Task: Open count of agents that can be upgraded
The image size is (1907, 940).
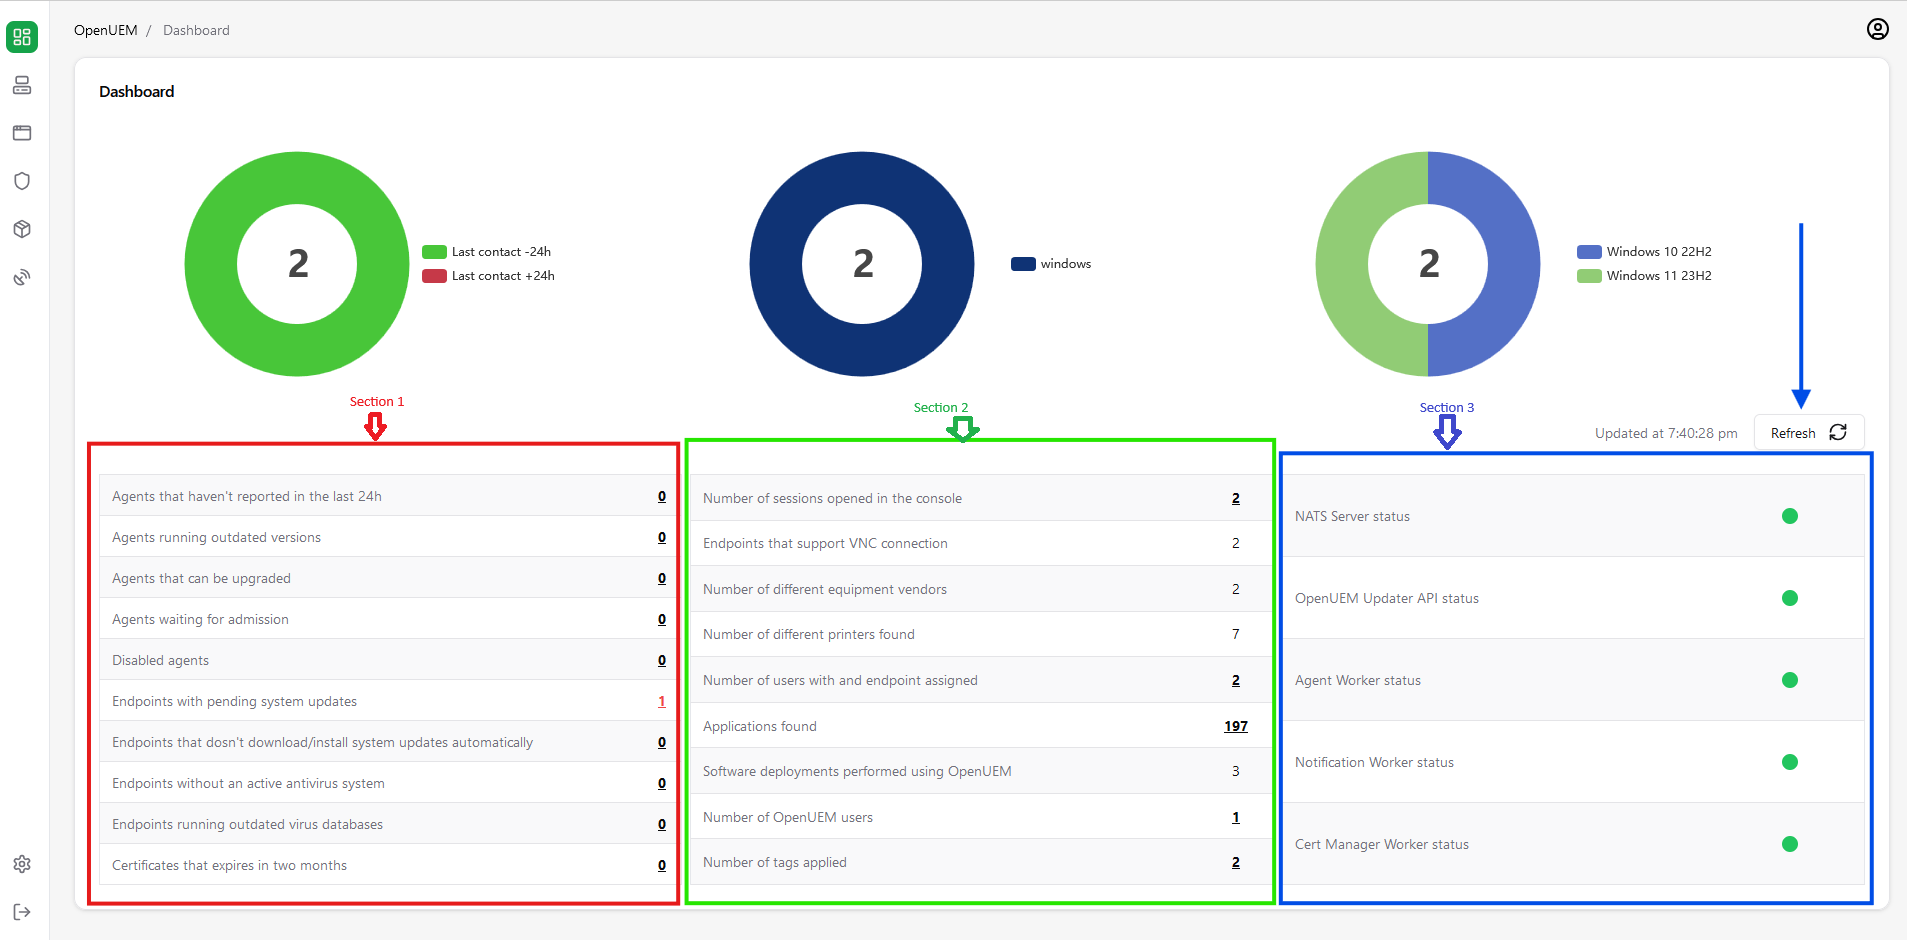Action: point(662,579)
